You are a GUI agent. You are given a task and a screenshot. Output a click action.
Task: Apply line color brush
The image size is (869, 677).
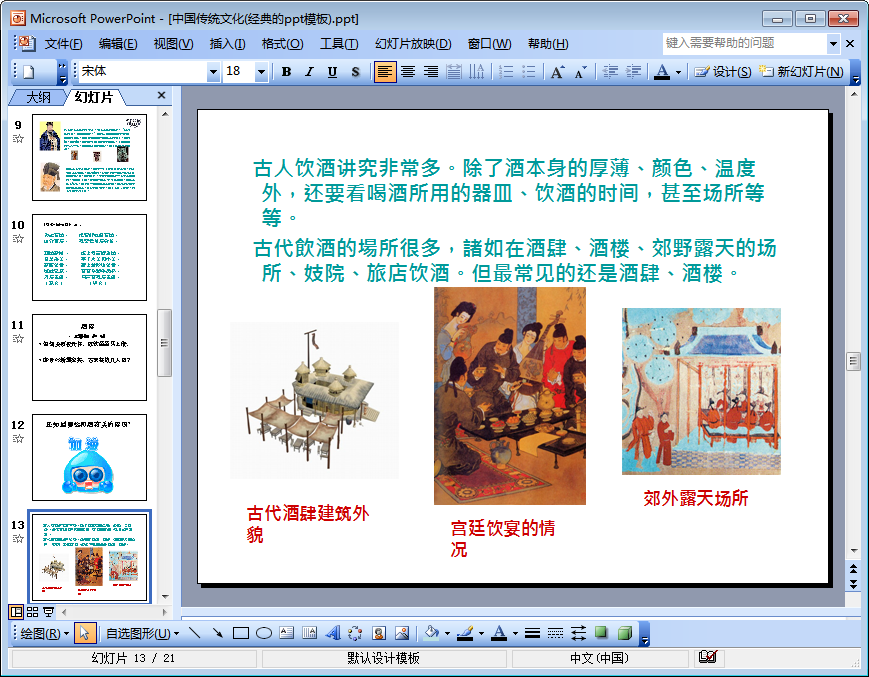click(x=466, y=633)
